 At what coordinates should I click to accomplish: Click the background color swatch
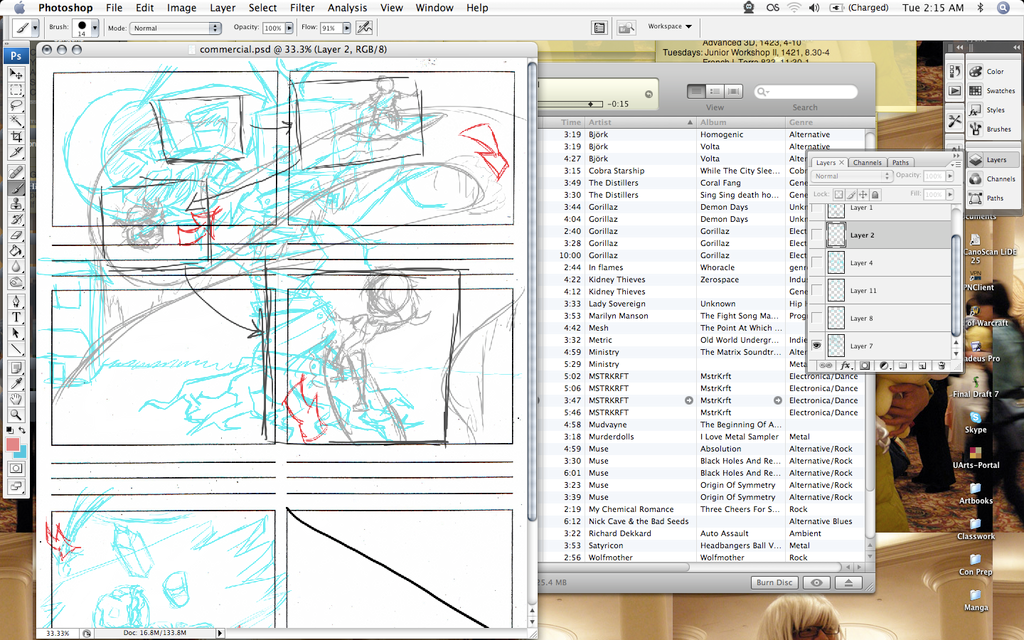point(21,451)
